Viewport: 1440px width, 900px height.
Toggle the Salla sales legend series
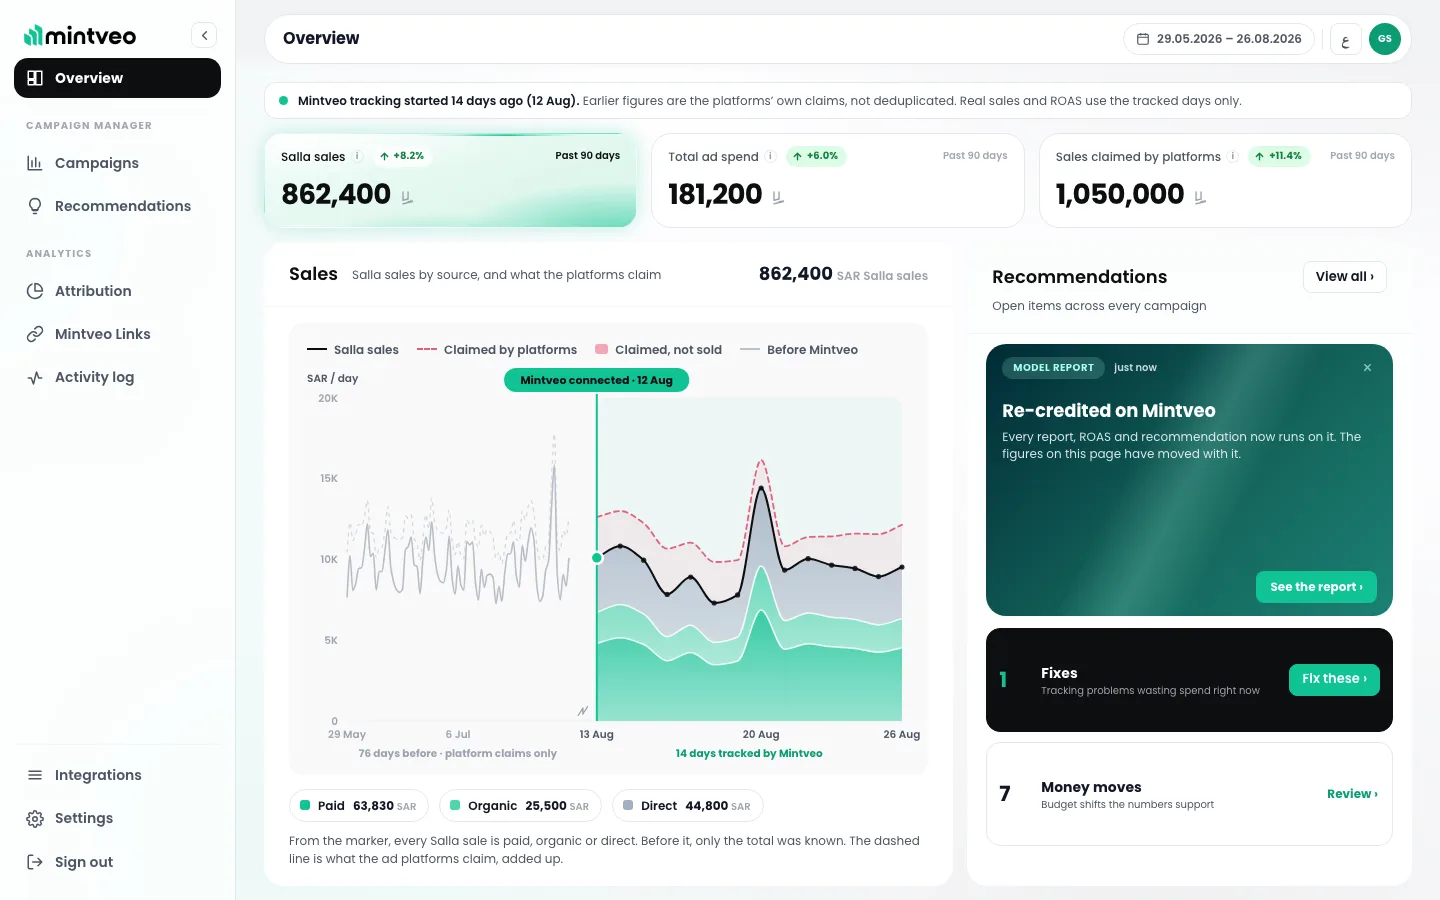click(353, 350)
